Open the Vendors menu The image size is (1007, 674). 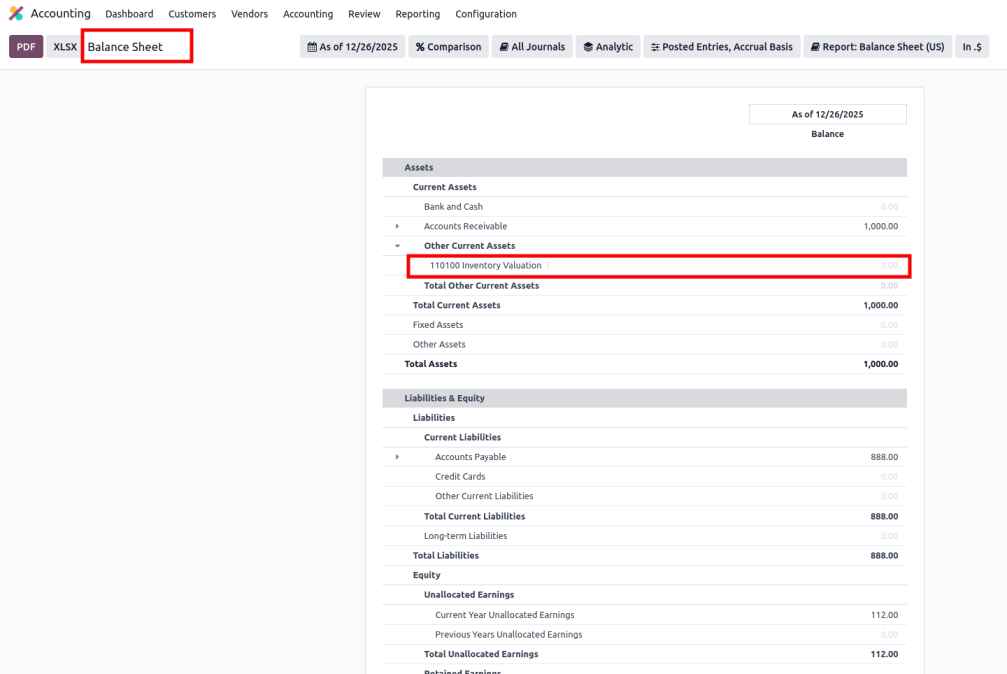click(249, 14)
